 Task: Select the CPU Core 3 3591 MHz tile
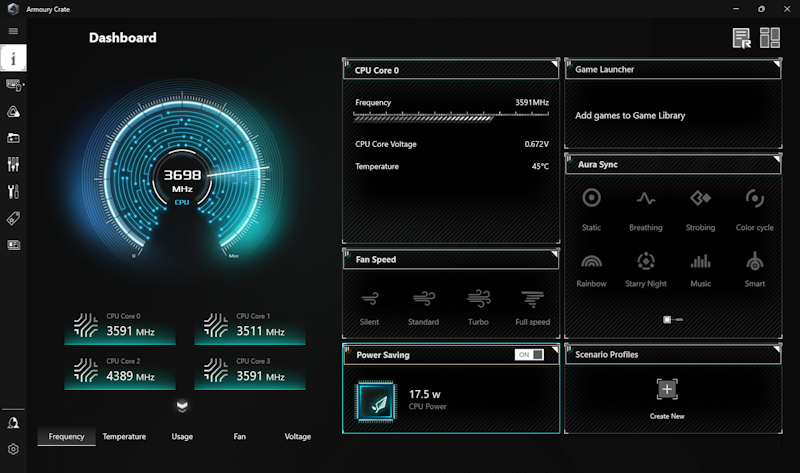[250, 371]
